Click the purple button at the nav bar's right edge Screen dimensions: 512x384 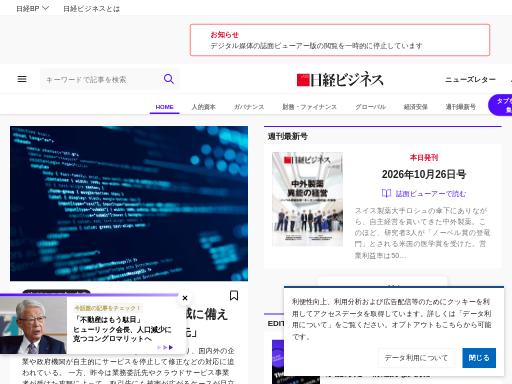pyautogui.click(x=500, y=105)
